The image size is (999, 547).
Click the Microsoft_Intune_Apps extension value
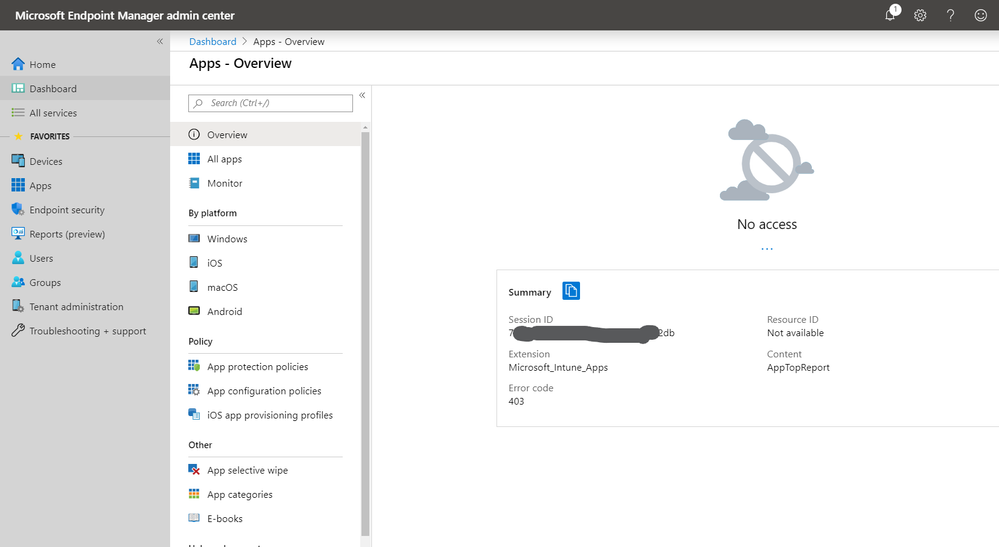[558, 367]
